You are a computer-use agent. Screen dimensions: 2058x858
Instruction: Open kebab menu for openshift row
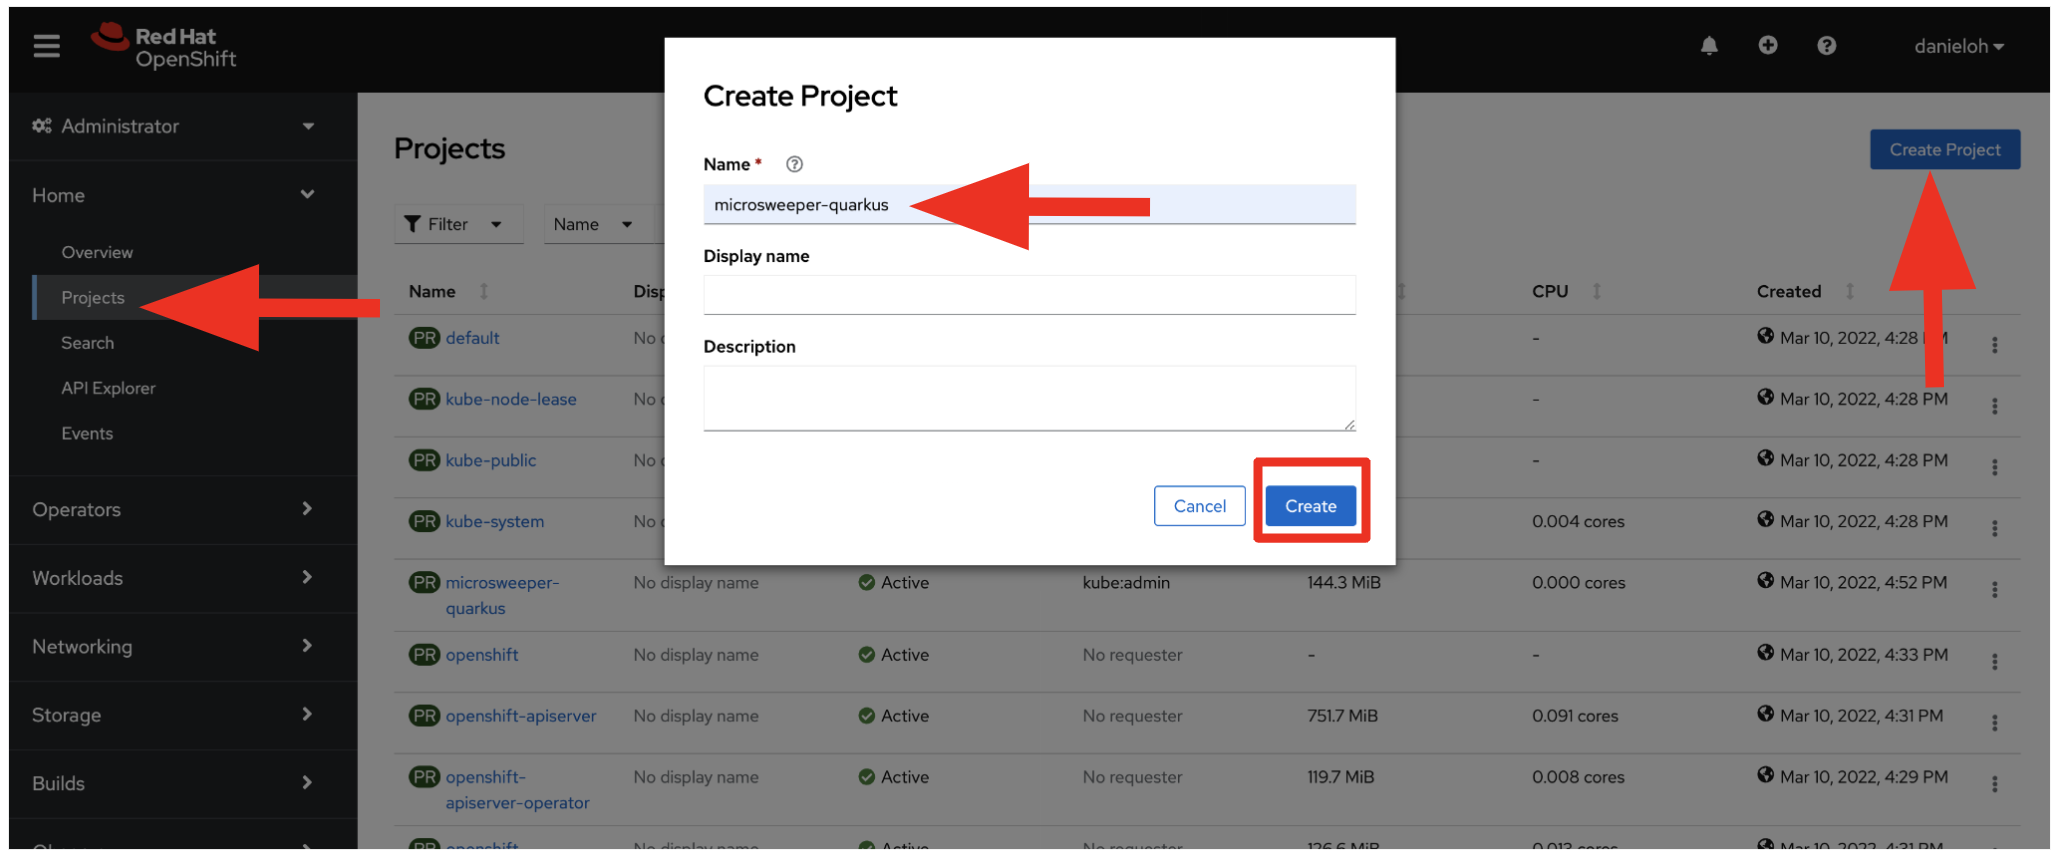1994,662
